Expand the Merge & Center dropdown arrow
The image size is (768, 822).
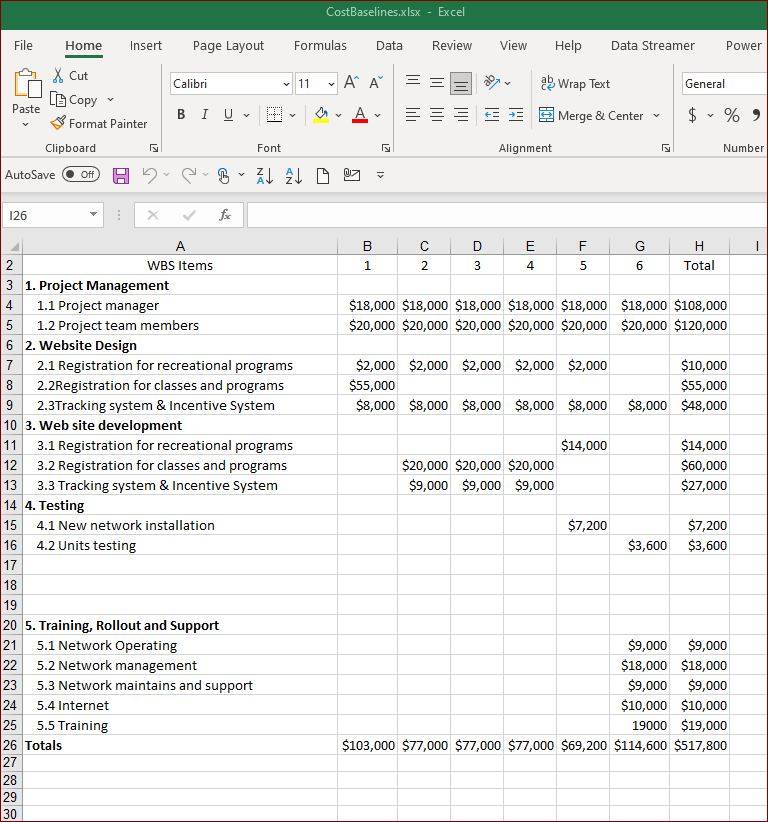click(x=656, y=115)
